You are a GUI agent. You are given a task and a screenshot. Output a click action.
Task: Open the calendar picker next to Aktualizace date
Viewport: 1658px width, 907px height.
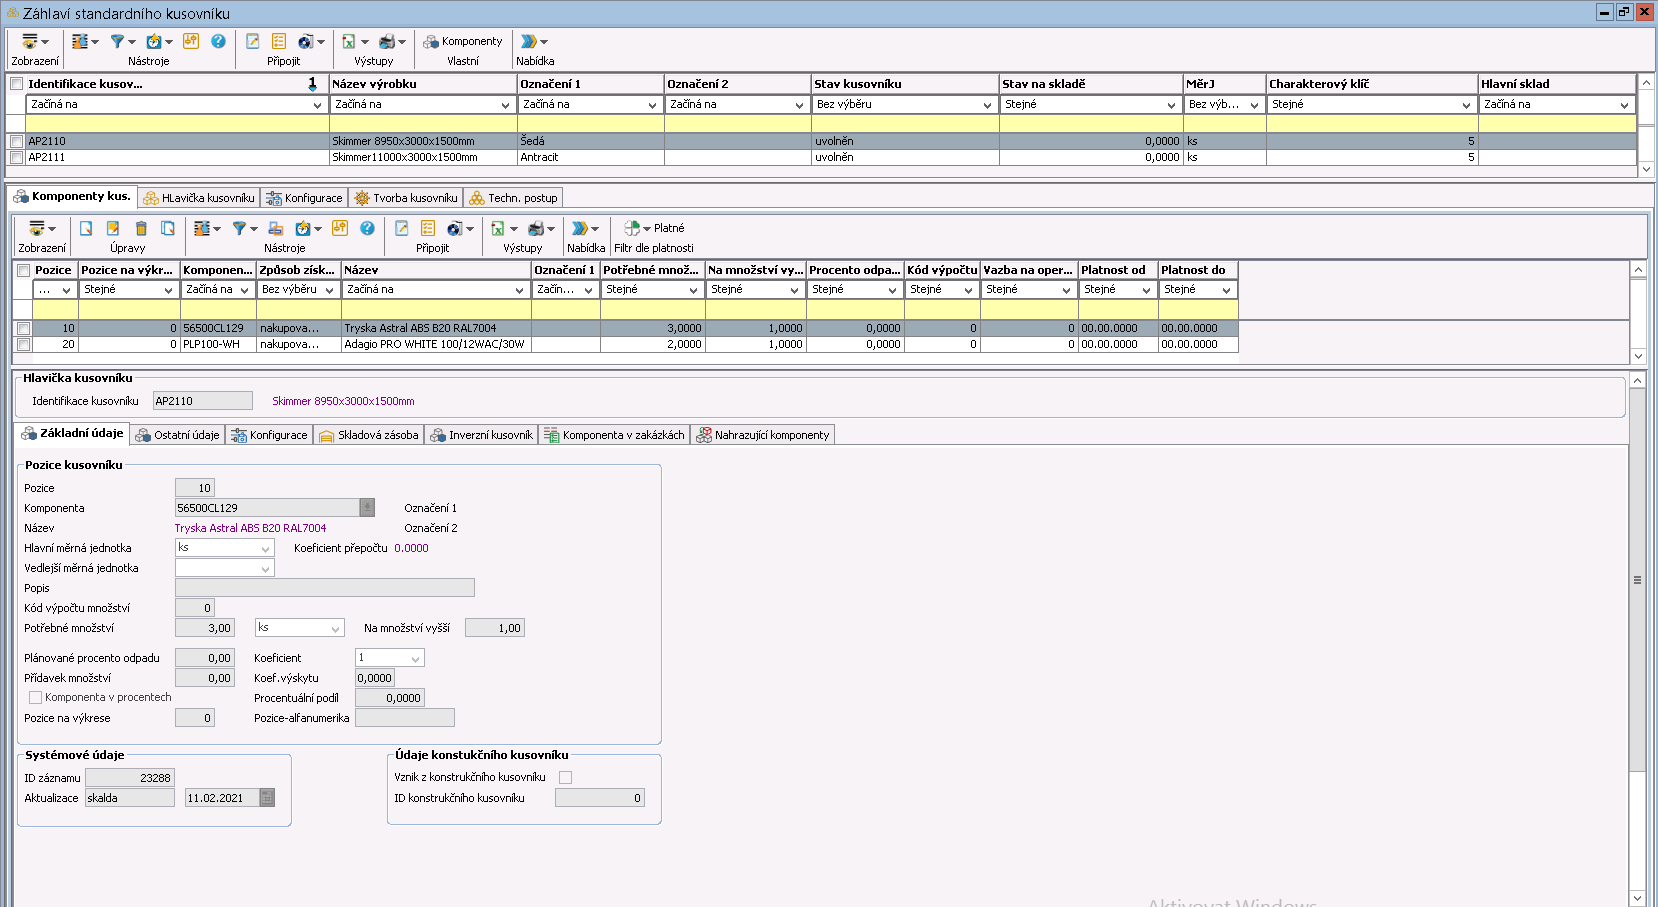pyautogui.click(x=267, y=798)
